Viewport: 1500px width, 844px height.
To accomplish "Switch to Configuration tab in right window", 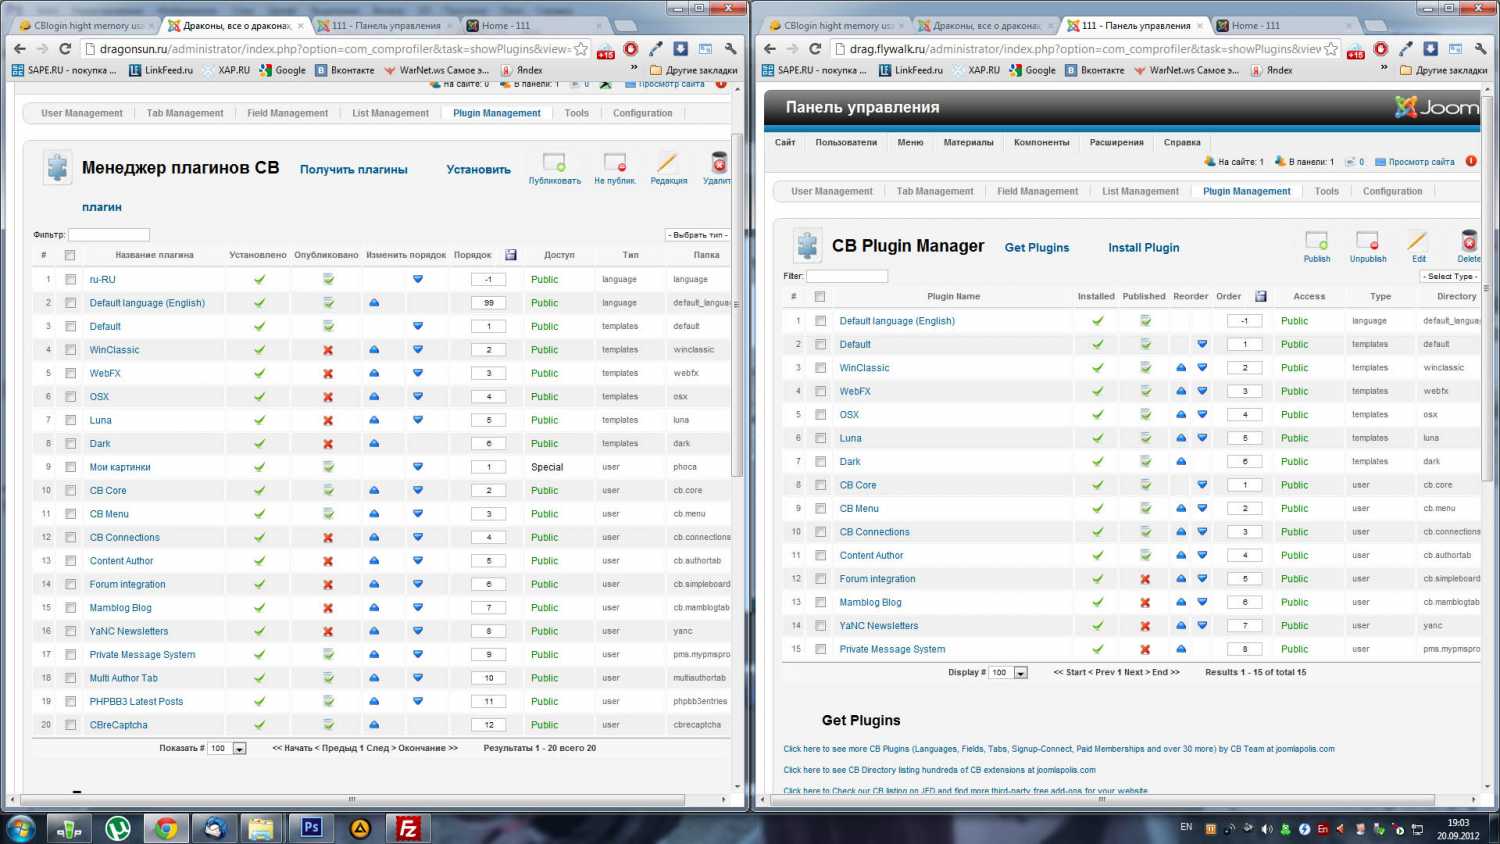I will [1392, 191].
